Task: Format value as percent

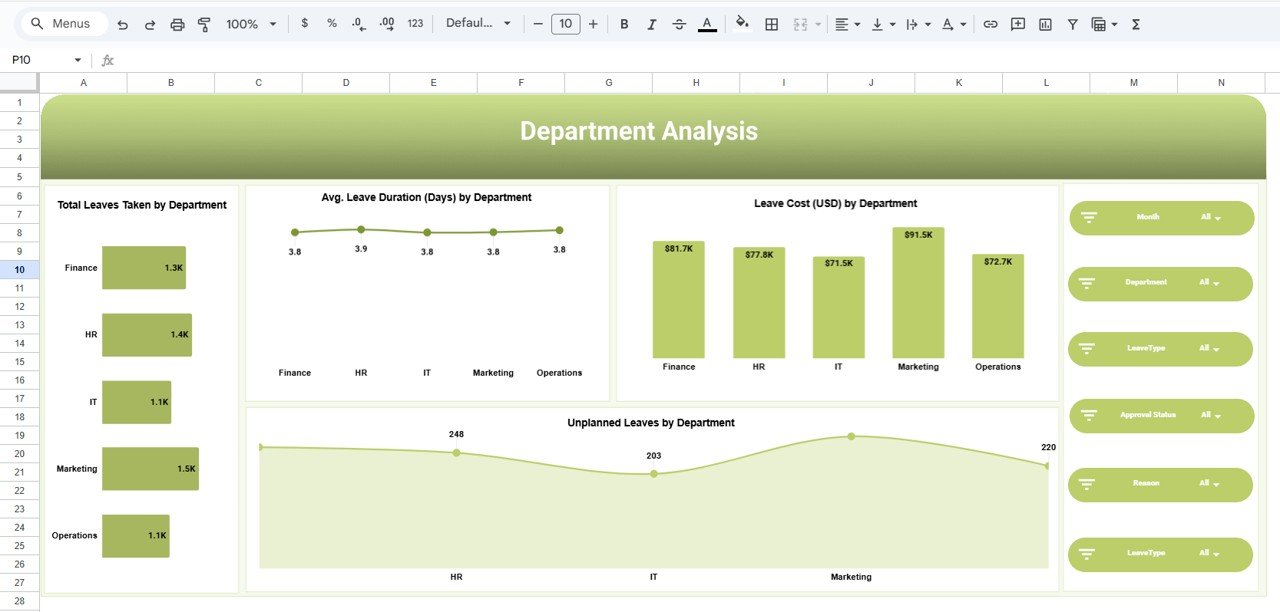Action: [331, 23]
